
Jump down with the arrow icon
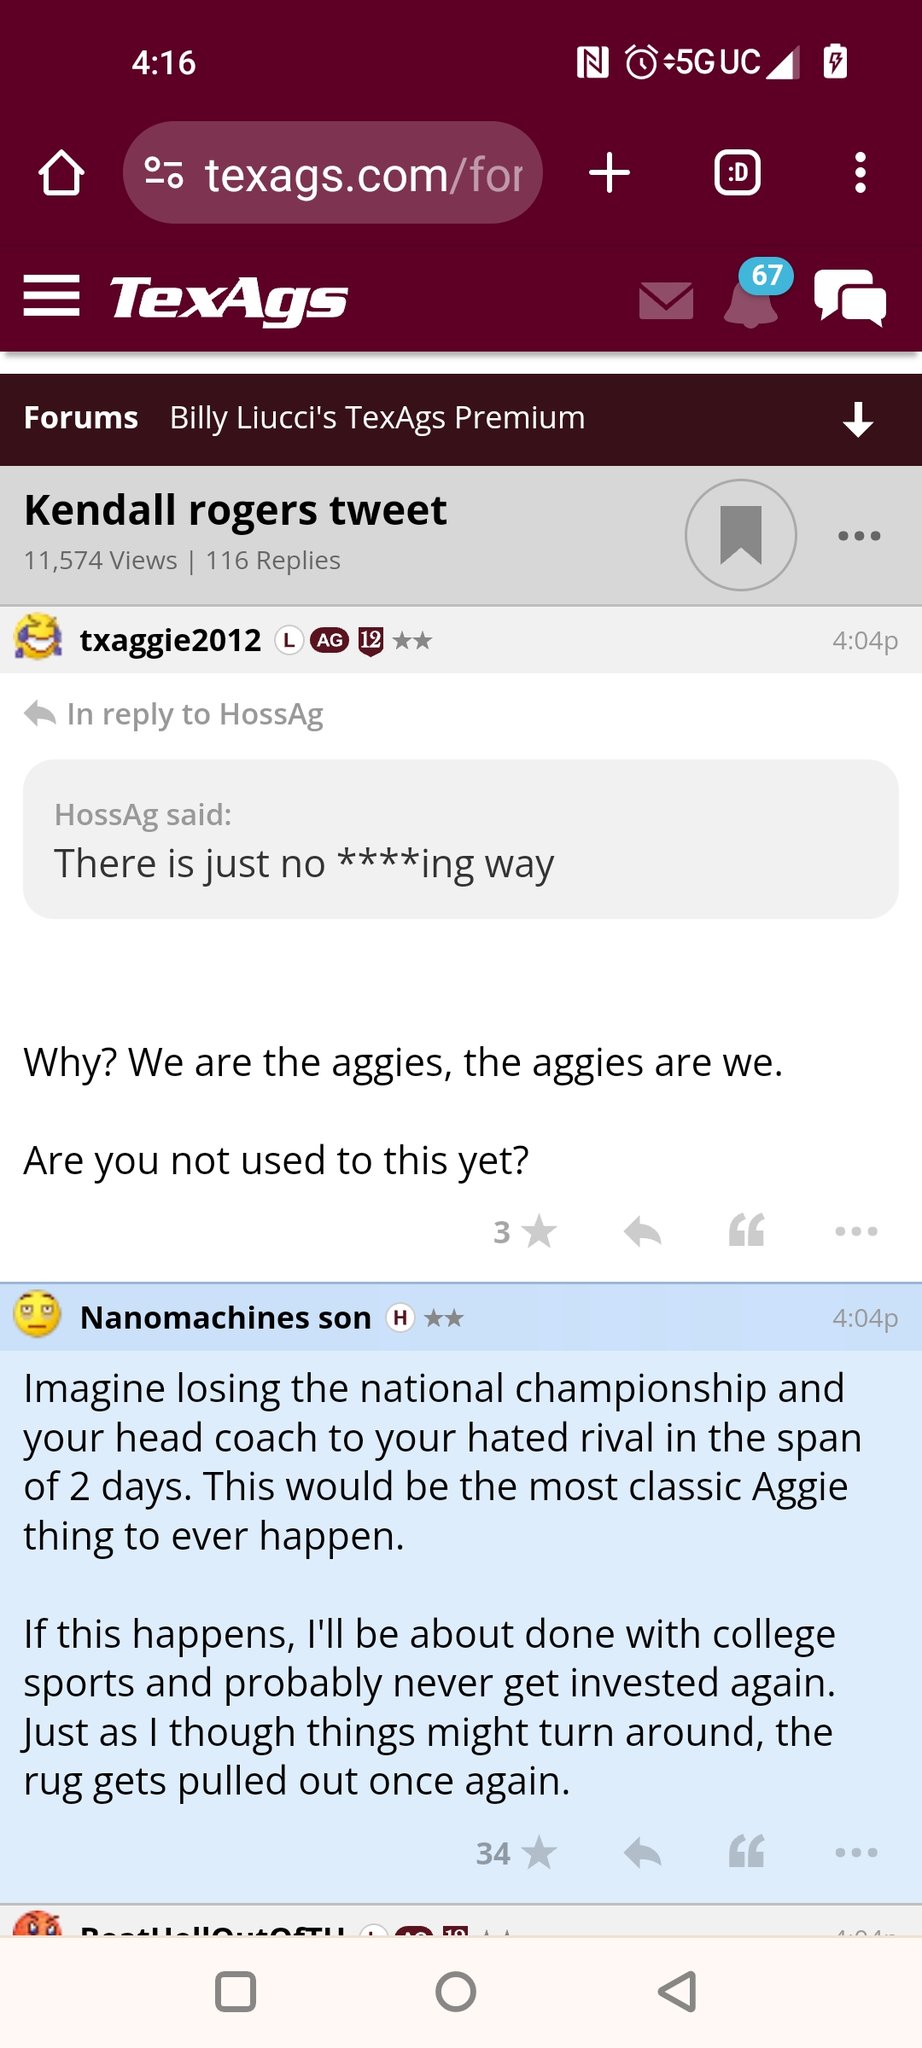[x=858, y=419]
